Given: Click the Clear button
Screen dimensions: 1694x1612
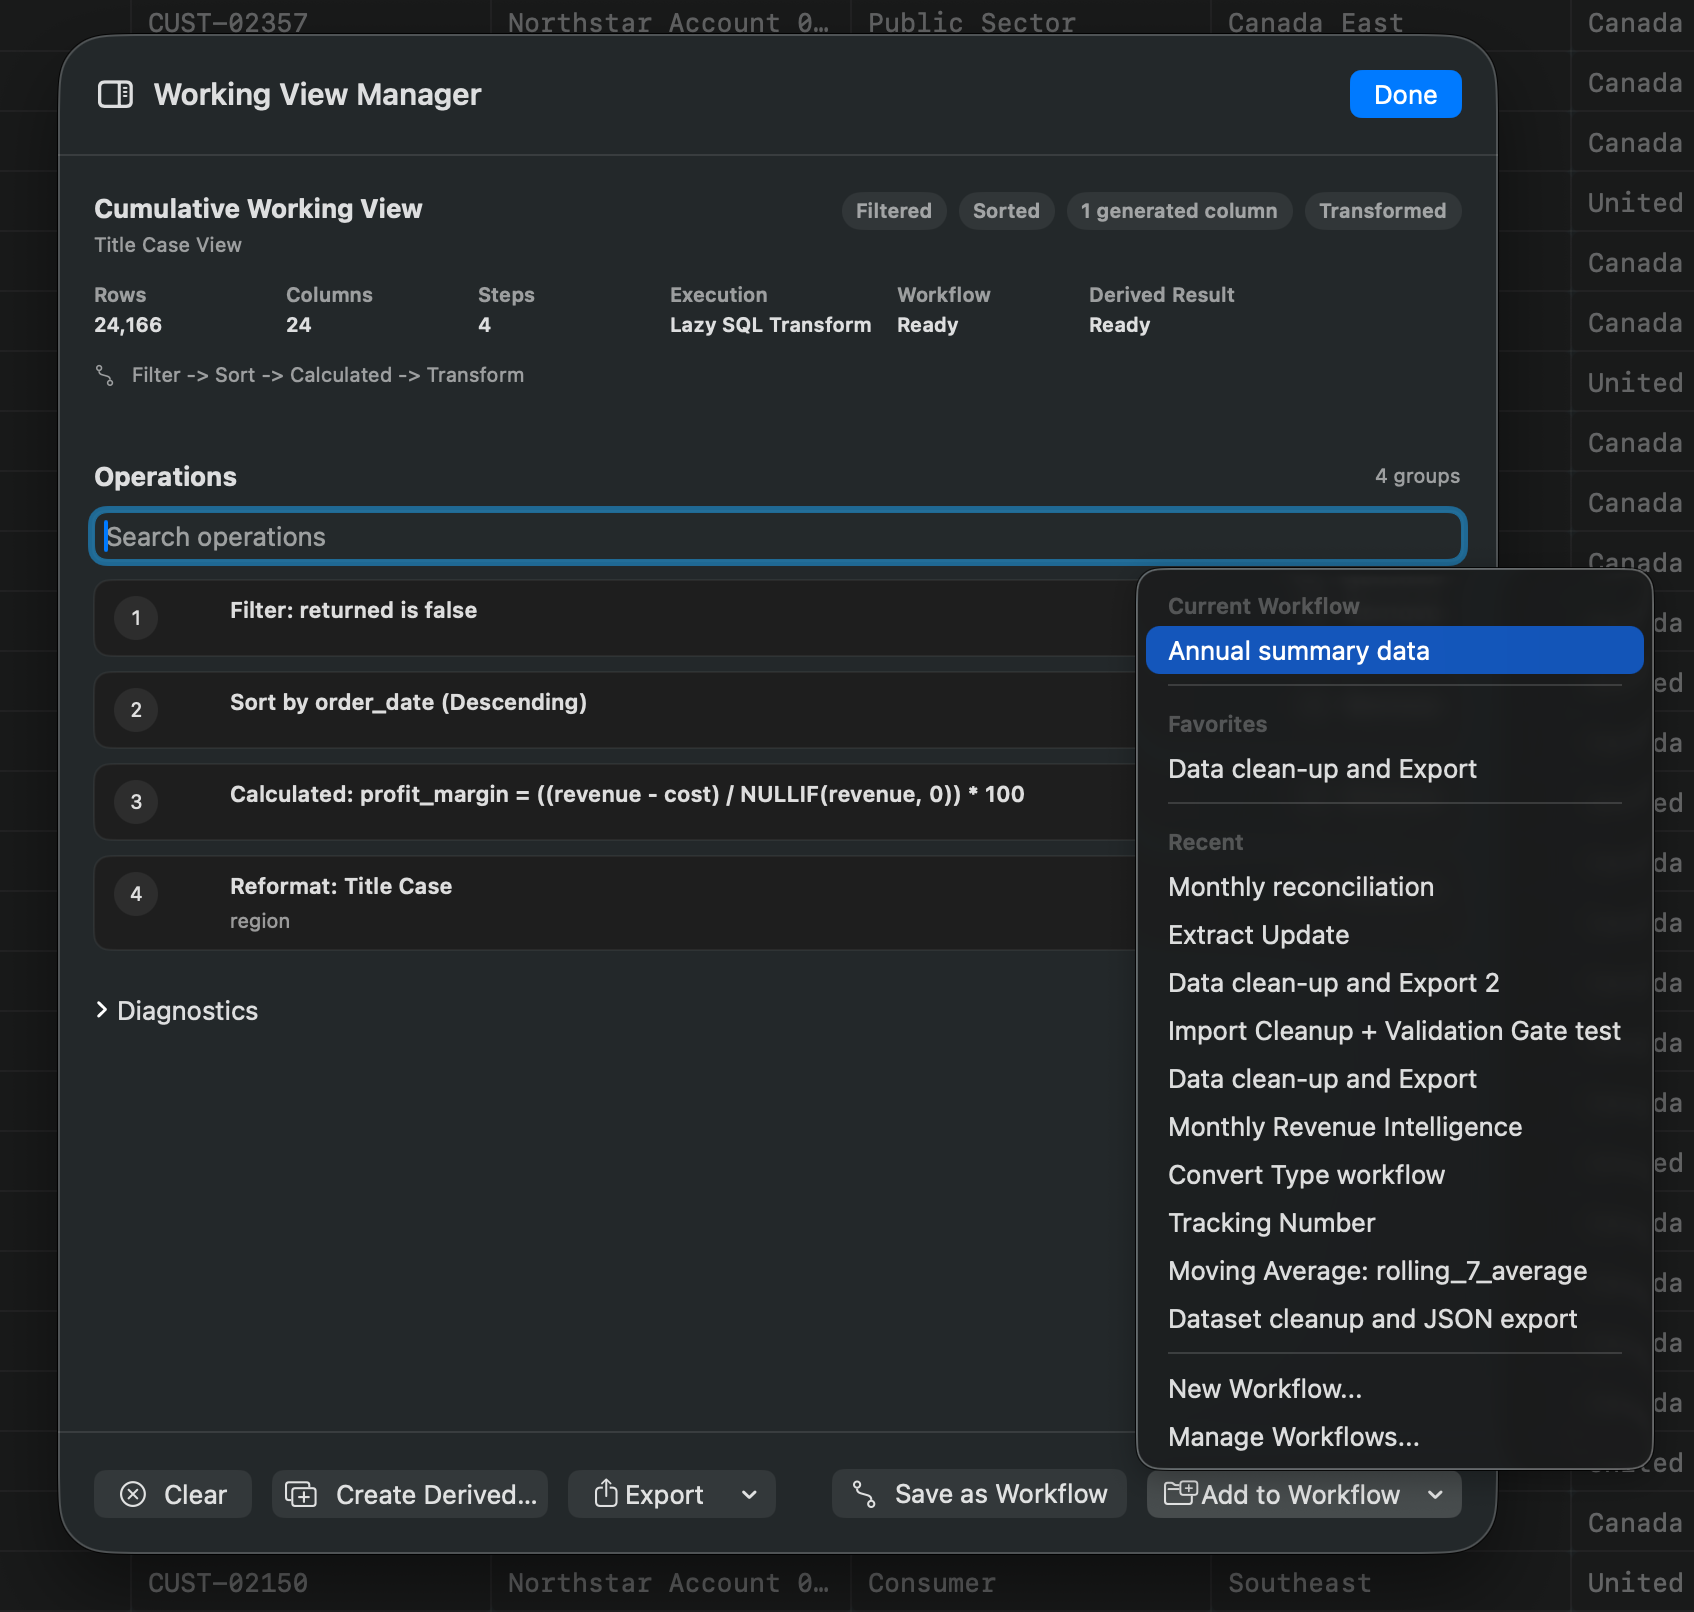Looking at the screenshot, I should pyautogui.click(x=172, y=1494).
